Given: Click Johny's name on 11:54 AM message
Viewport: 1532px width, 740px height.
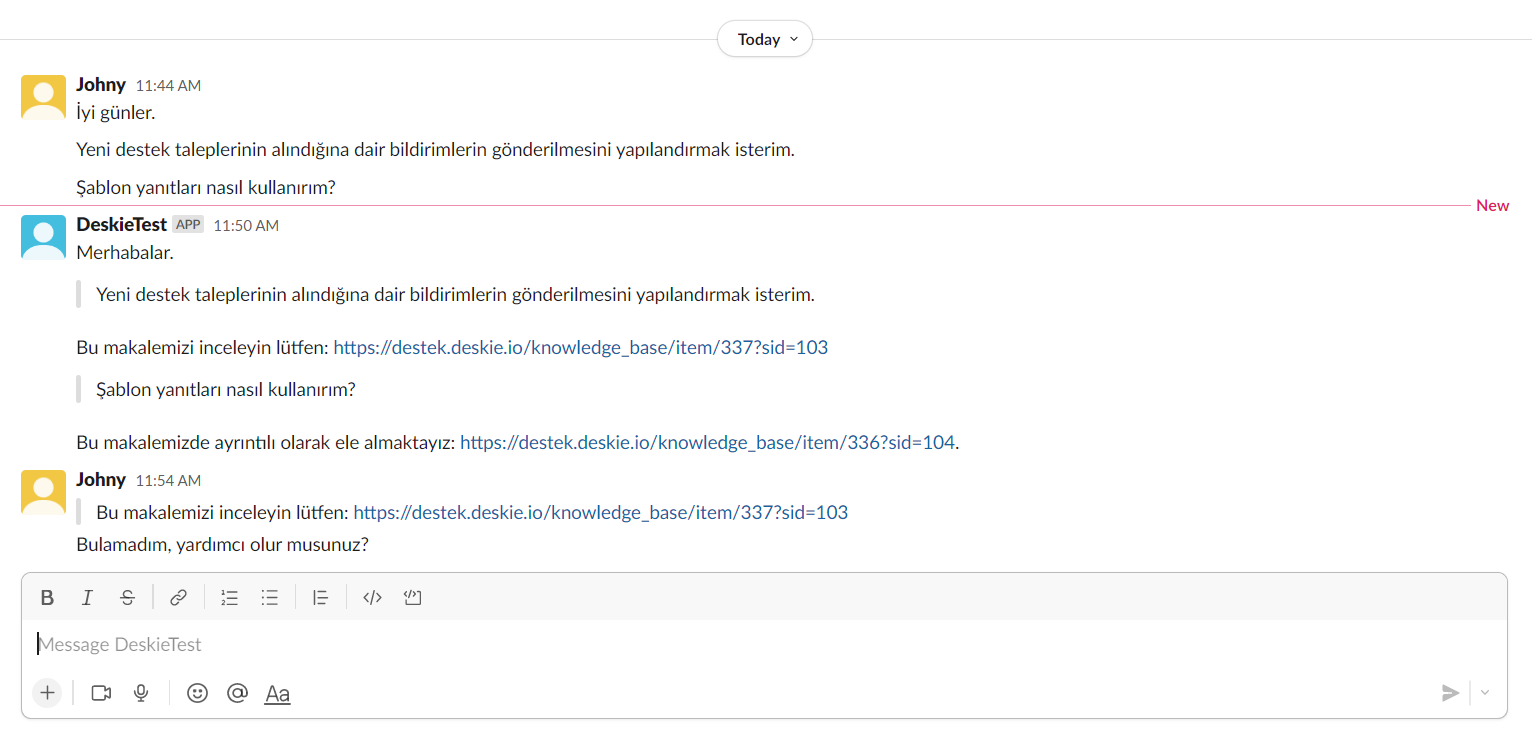Looking at the screenshot, I should pyautogui.click(x=101, y=480).
